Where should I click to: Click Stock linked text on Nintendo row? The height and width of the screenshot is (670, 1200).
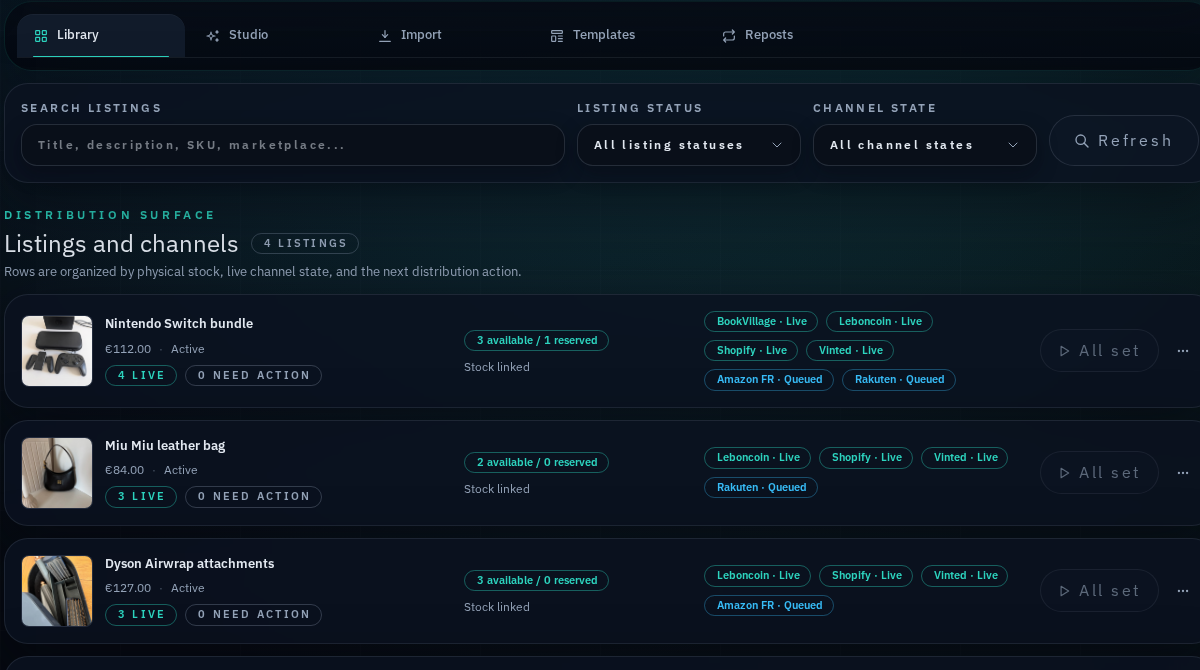point(497,367)
